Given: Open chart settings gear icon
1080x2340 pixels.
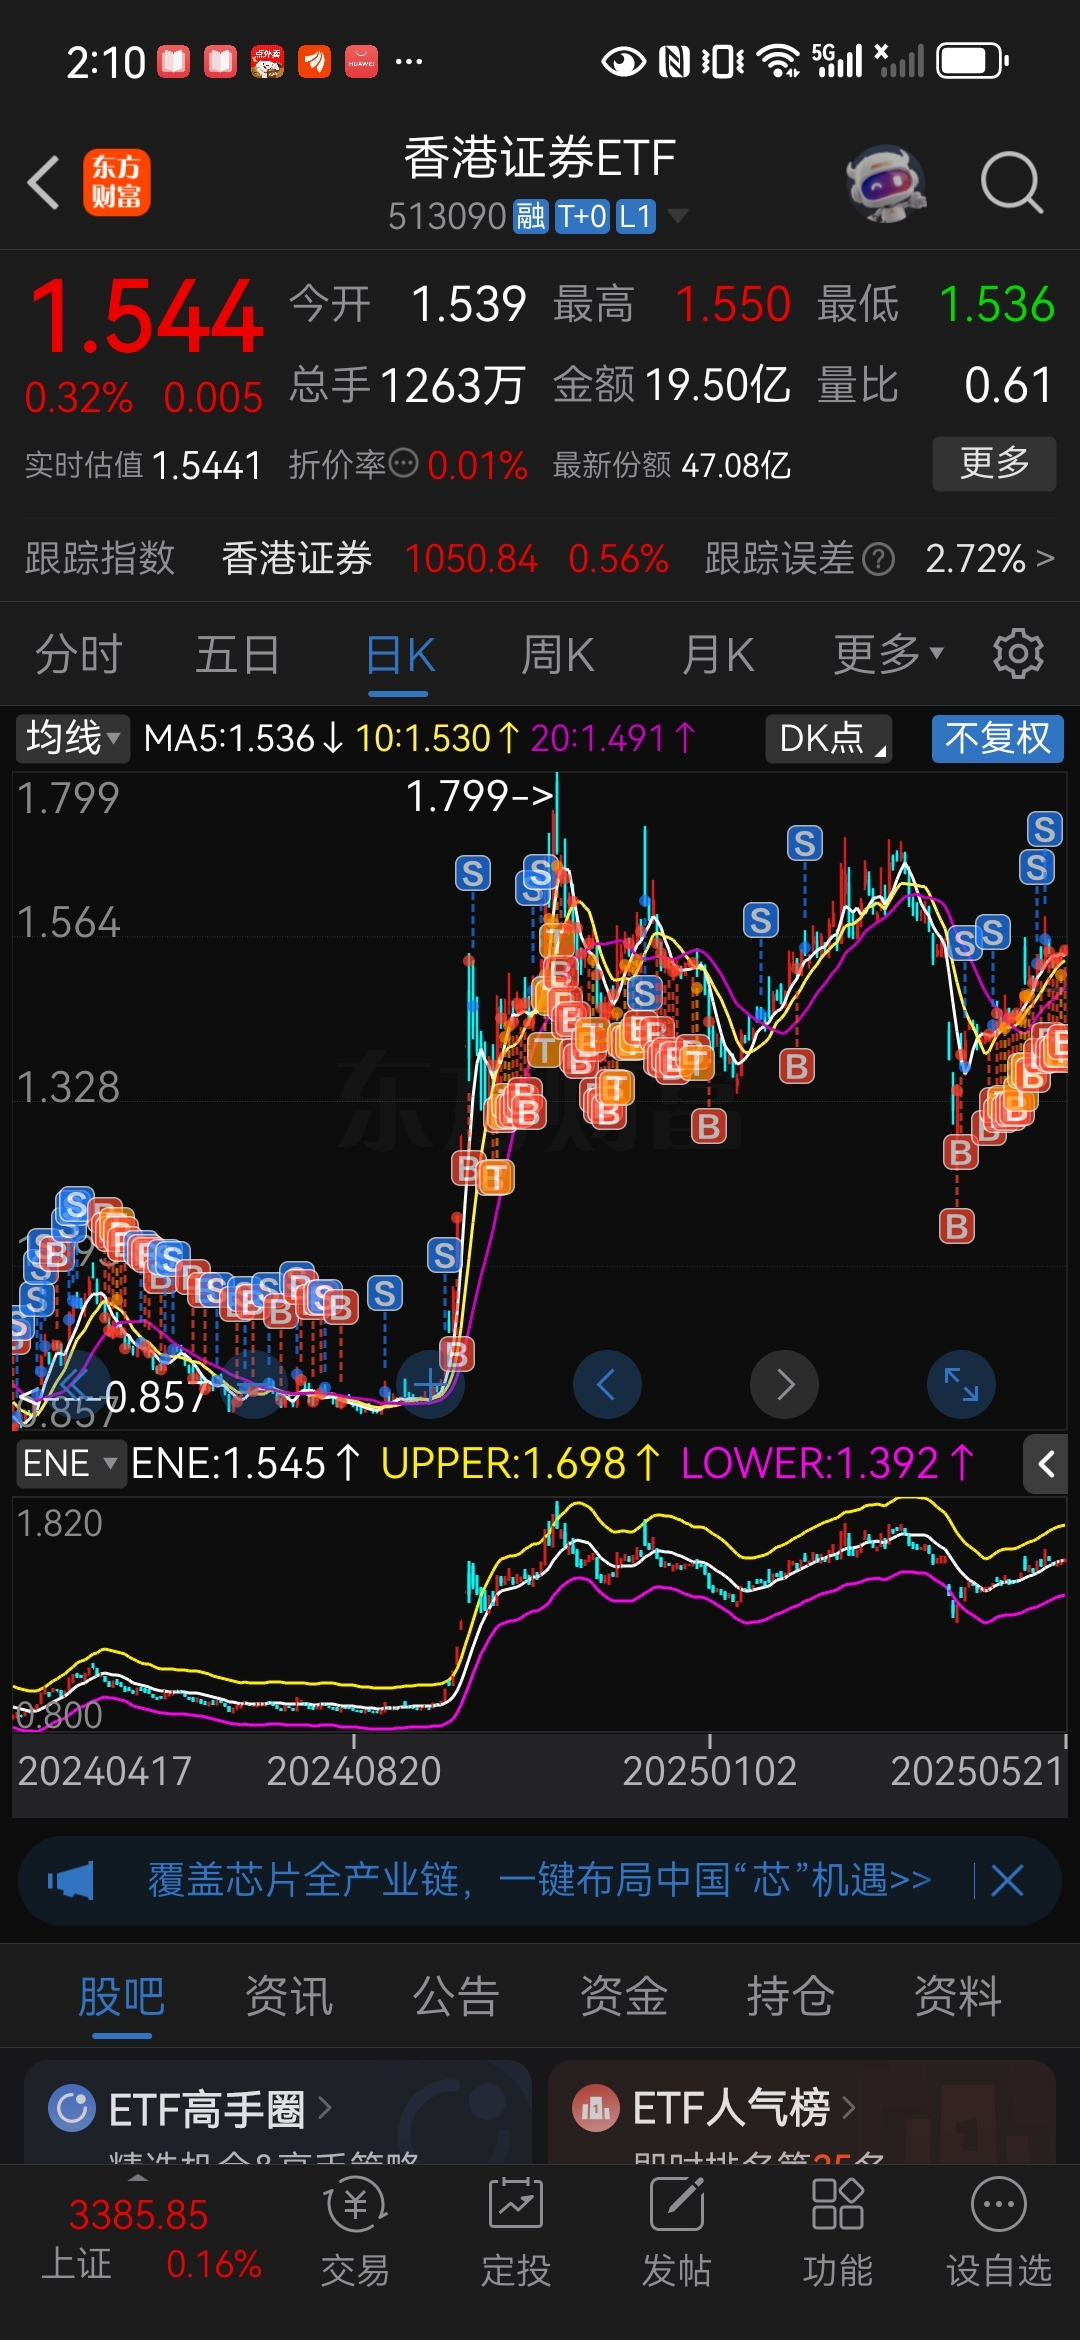Looking at the screenshot, I should click(1018, 654).
